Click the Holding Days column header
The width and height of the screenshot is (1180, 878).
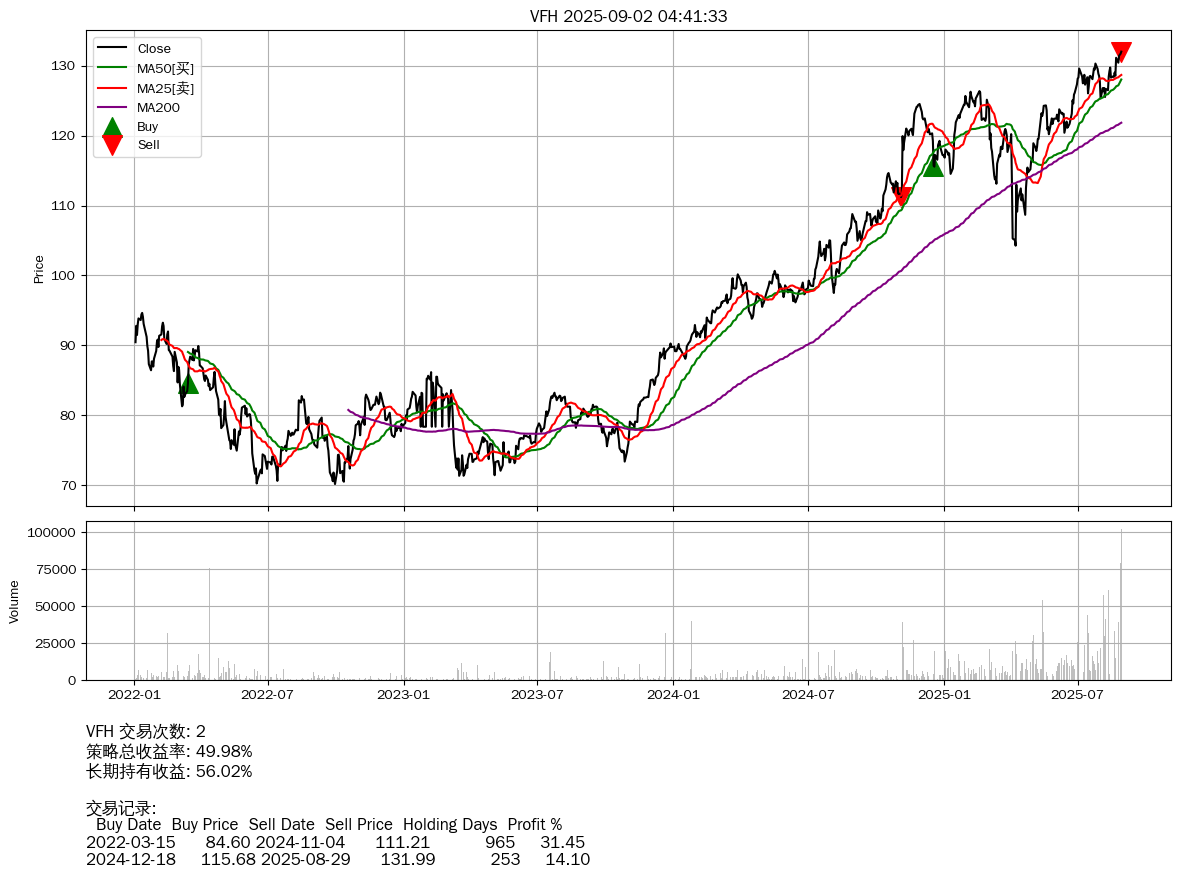click(x=449, y=825)
